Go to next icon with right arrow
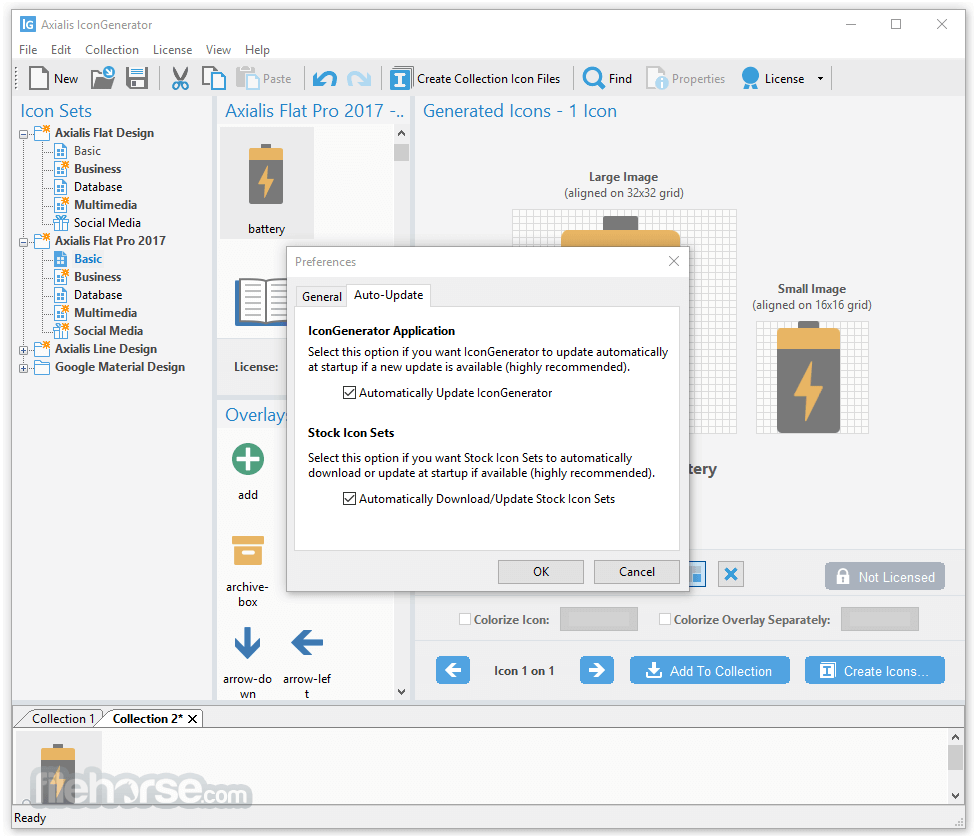Viewport: 976px width, 839px height. tap(597, 670)
